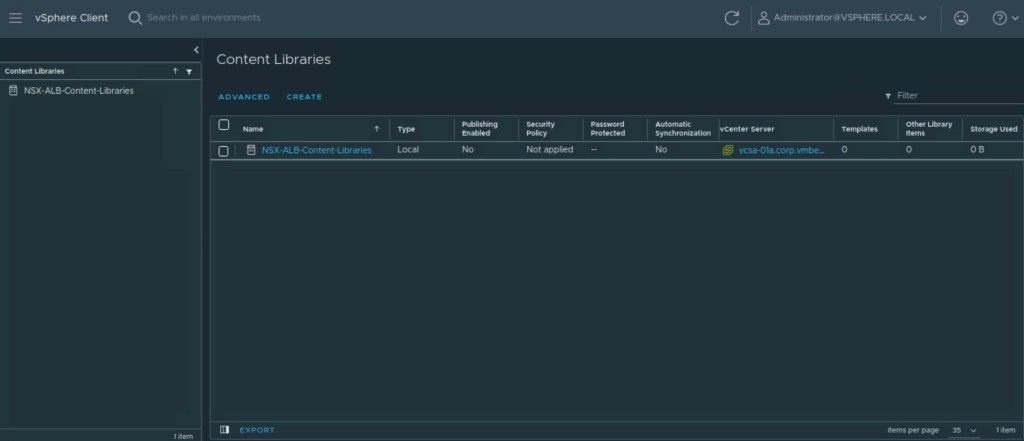Screen dimensions: 1024x441
Task: Click the sort arrow in sidebar header
Action: click(x=175, y=72)
